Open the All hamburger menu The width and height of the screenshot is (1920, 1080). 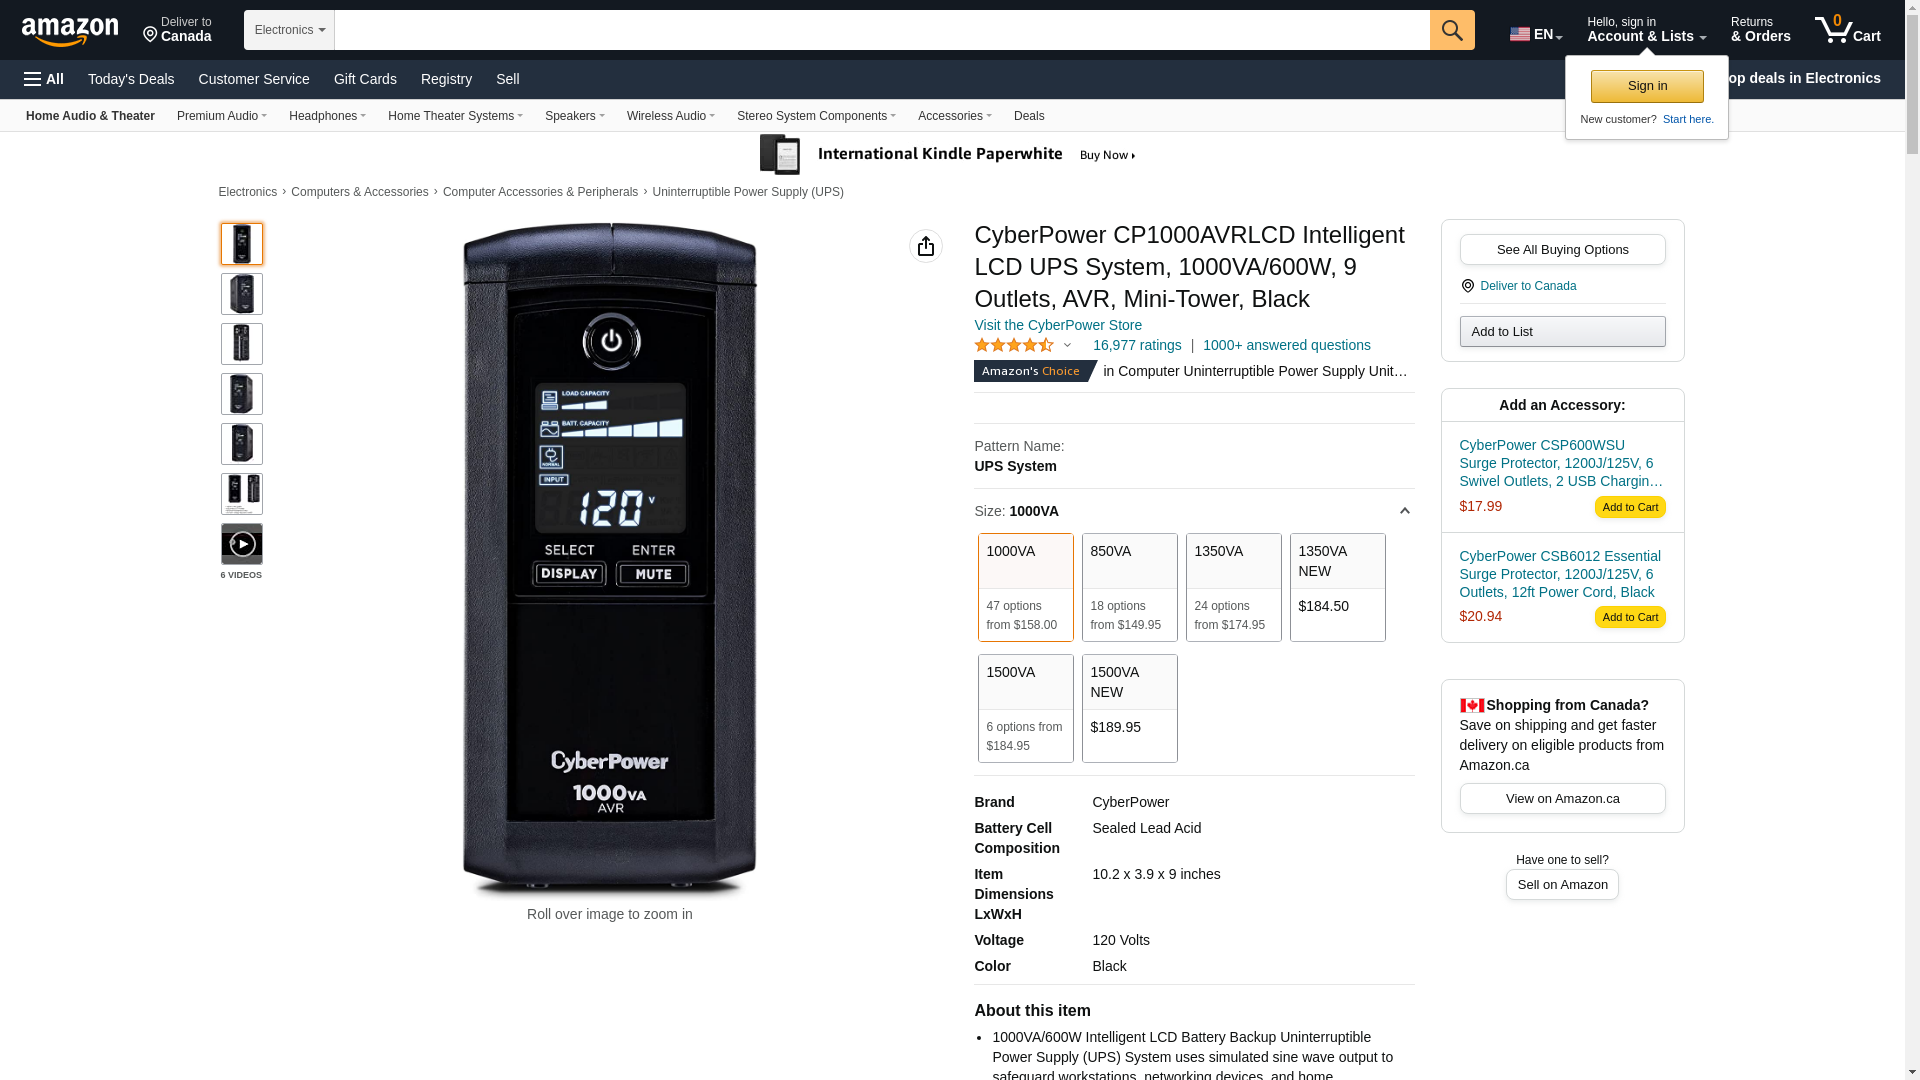click(x=44, y=79)
